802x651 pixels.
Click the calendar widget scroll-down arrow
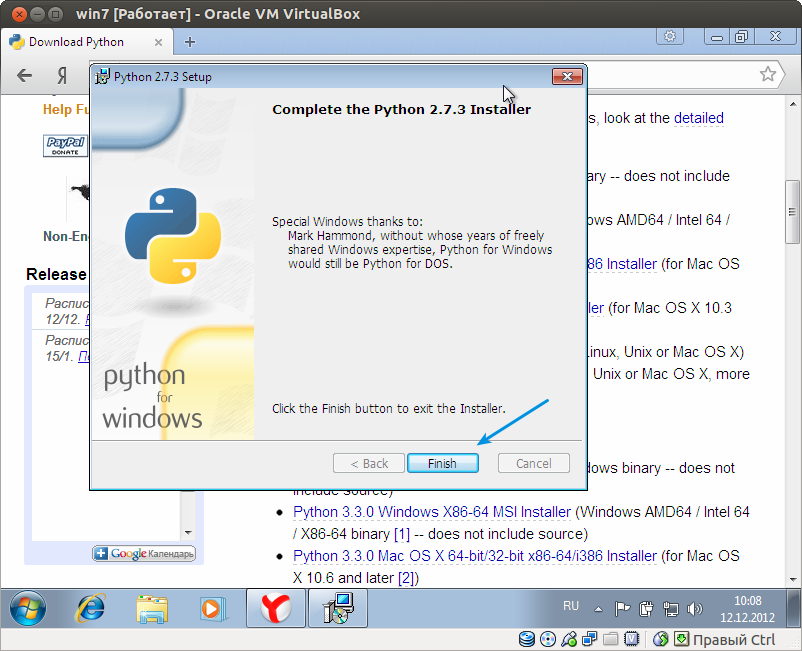(x=188, y=533)
